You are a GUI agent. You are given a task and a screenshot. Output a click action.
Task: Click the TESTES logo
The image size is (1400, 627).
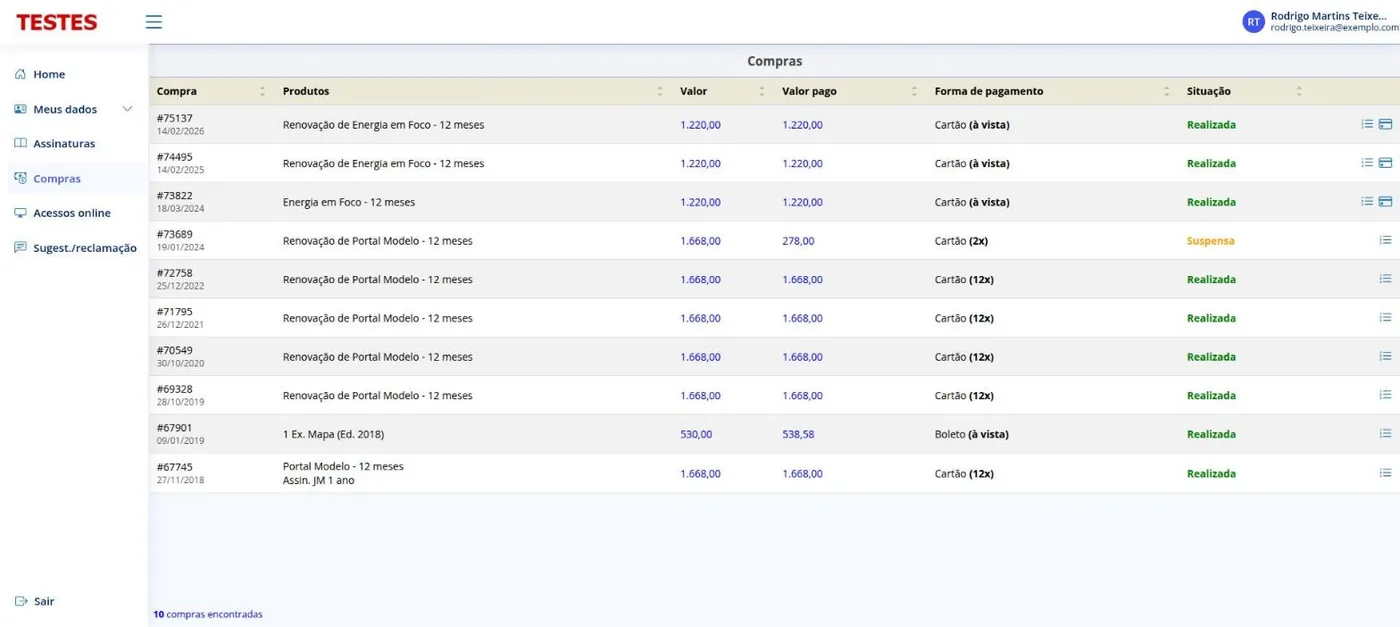coord(57,22)
